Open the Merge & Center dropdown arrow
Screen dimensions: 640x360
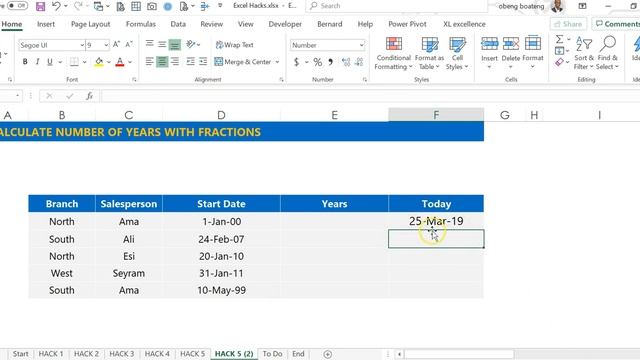278,62
